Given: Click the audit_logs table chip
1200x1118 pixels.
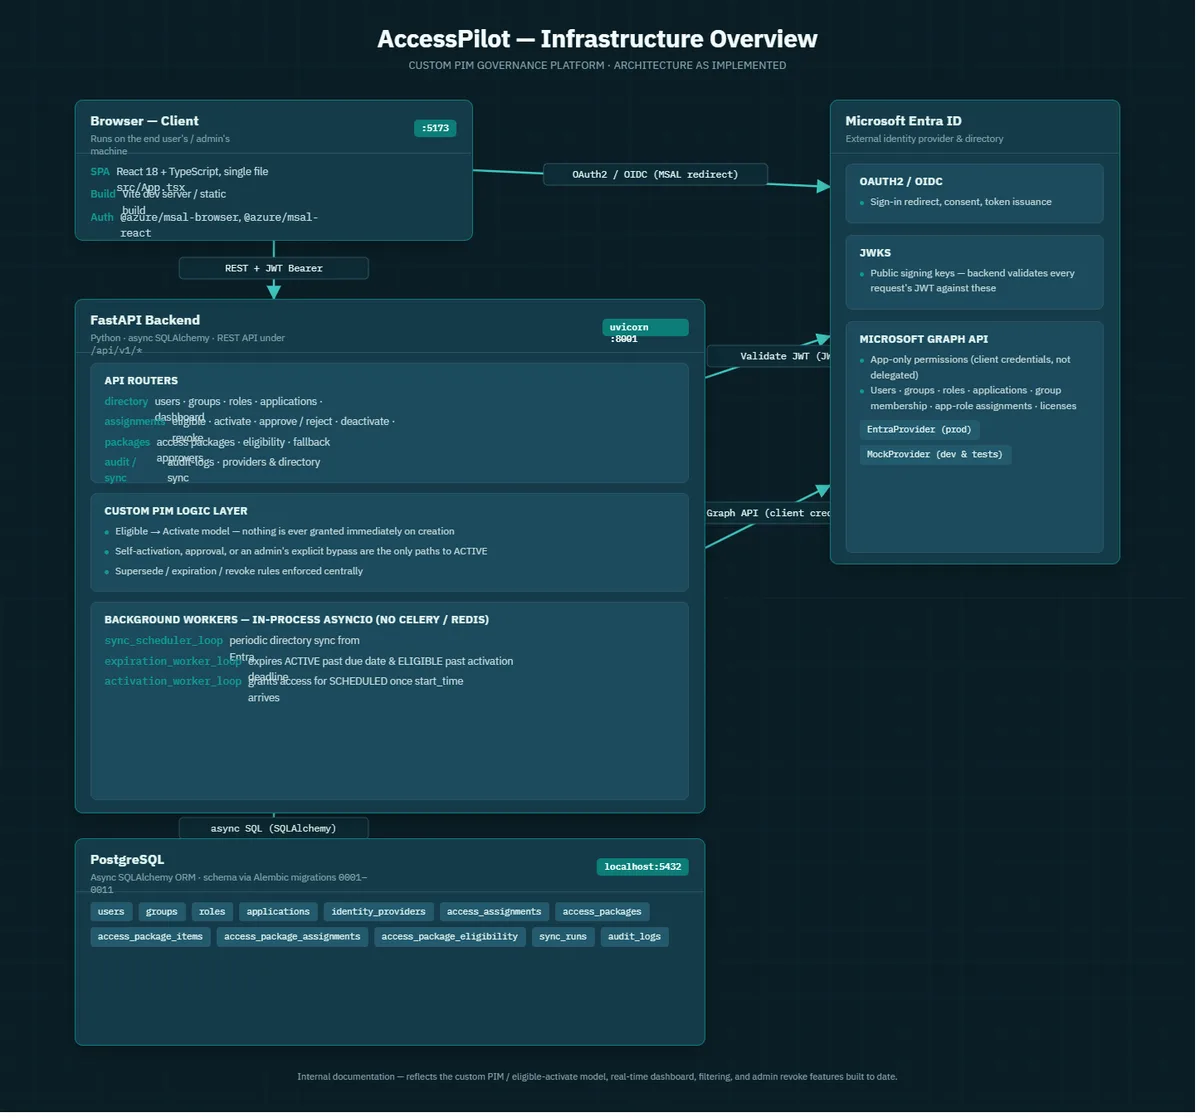Looking at the screenshot, I should point(634,937).
